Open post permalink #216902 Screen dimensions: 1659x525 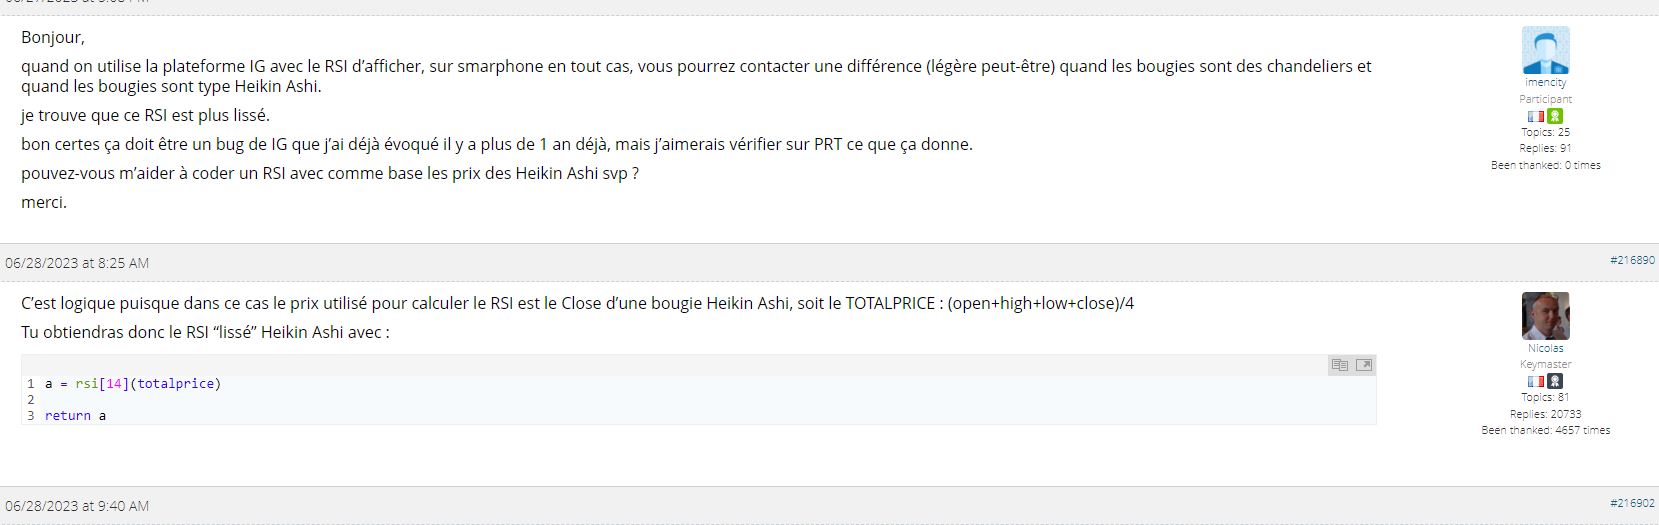click(x=1632, y=504)
